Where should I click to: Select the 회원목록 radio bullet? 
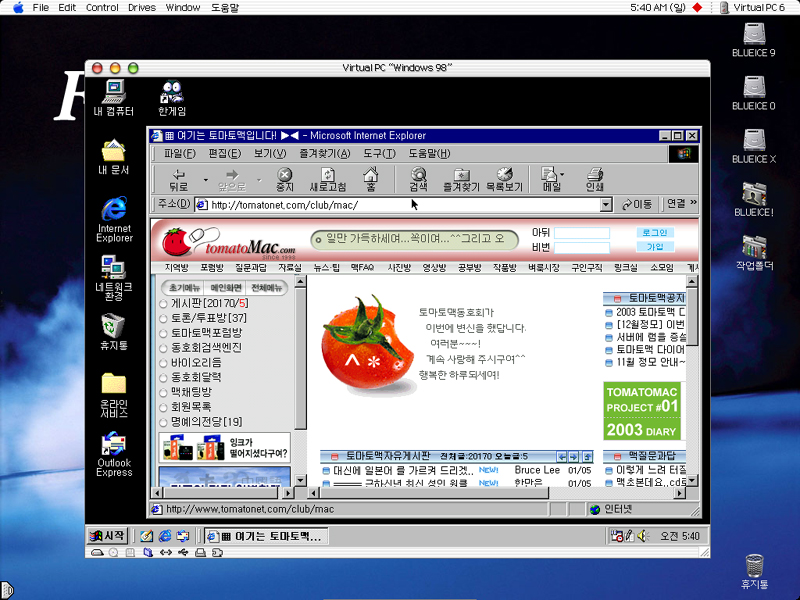(x=163, y=407)
